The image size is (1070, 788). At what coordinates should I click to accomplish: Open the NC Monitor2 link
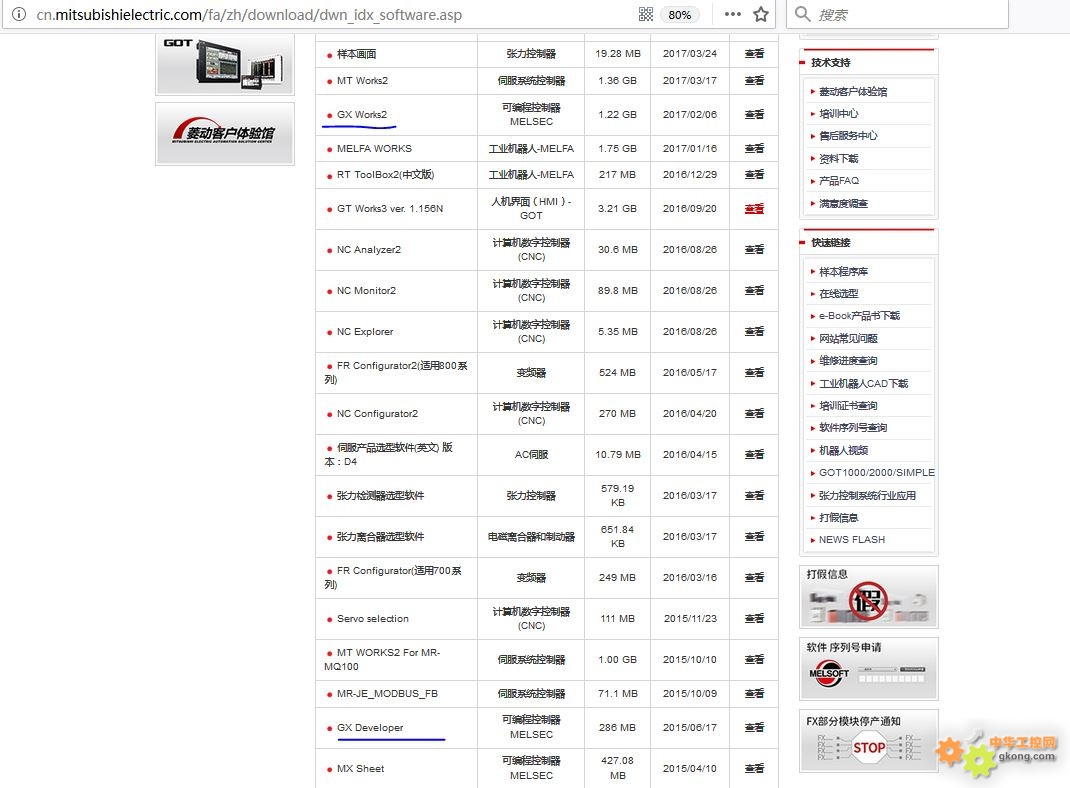366,291
